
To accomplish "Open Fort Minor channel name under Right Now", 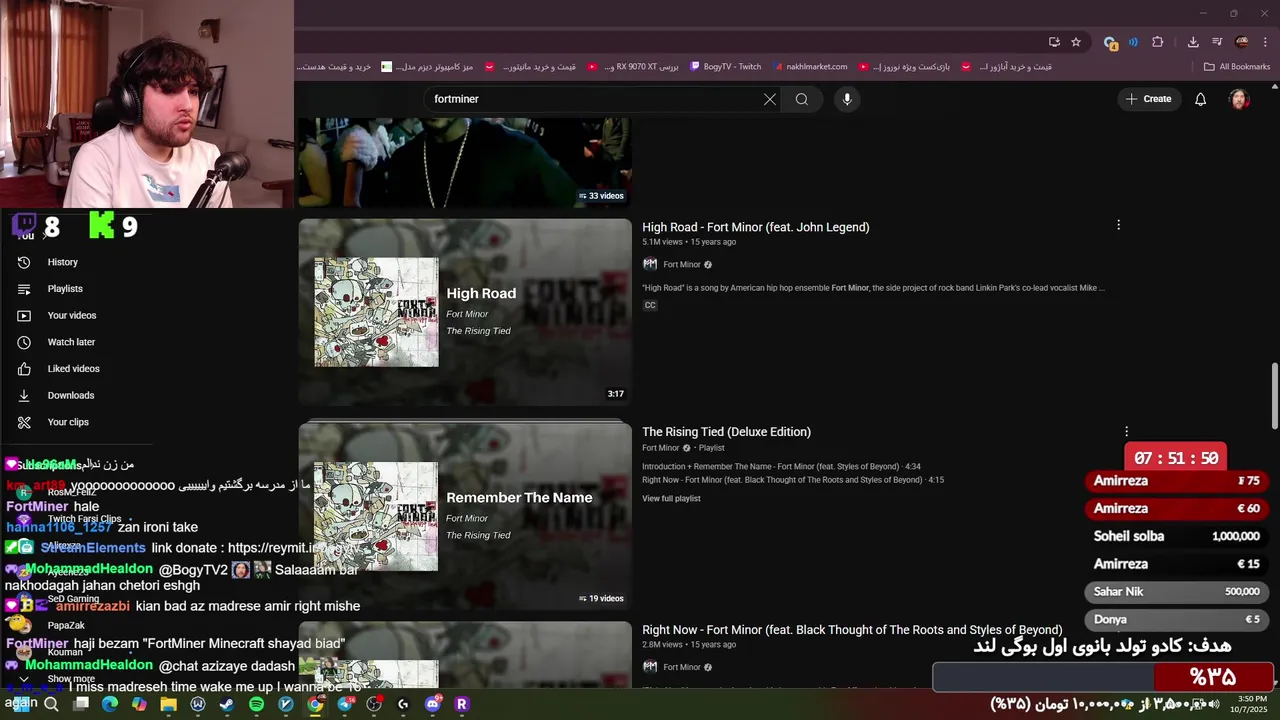I will [682, 667].
